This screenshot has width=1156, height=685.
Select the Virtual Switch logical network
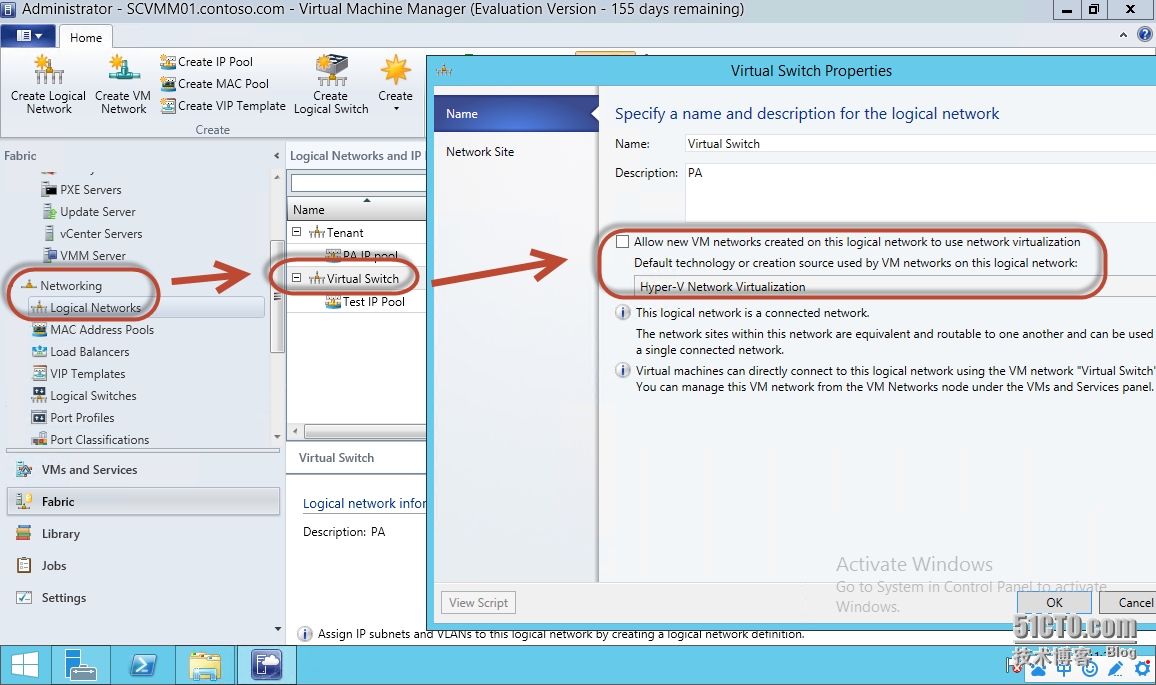coord(362,279)
